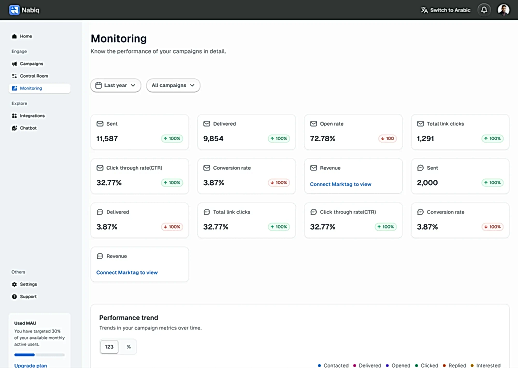Screen dimensions: 518x368
Task: Click the red badge on Open rate card
Action: tap(387, 139)
